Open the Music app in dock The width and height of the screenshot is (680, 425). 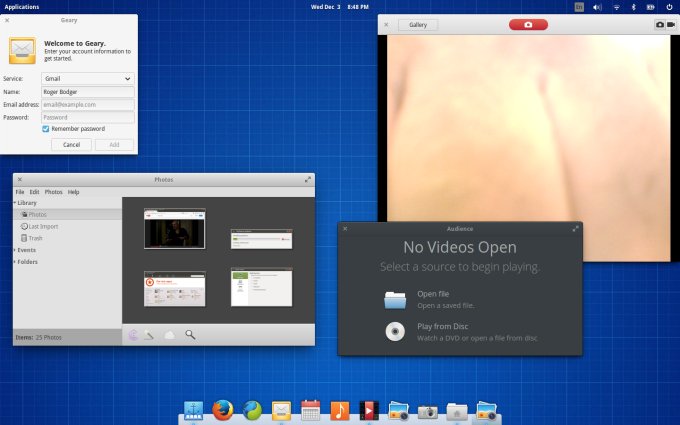coord(340,410)
